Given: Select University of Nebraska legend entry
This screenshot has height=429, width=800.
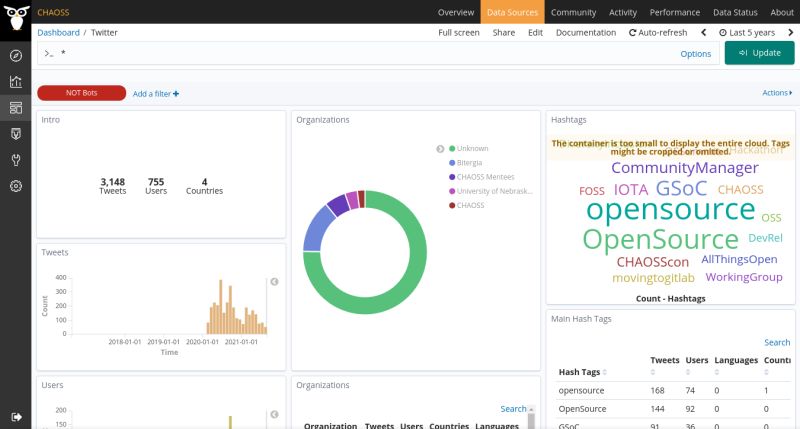Looking at the screenshot, I should coord(490,191).
